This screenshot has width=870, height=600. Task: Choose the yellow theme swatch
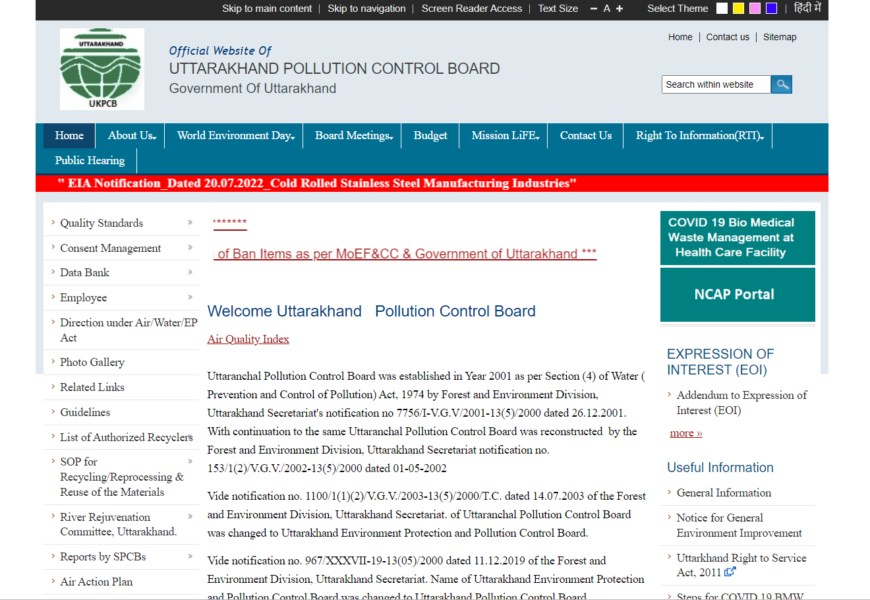(738, 9)
